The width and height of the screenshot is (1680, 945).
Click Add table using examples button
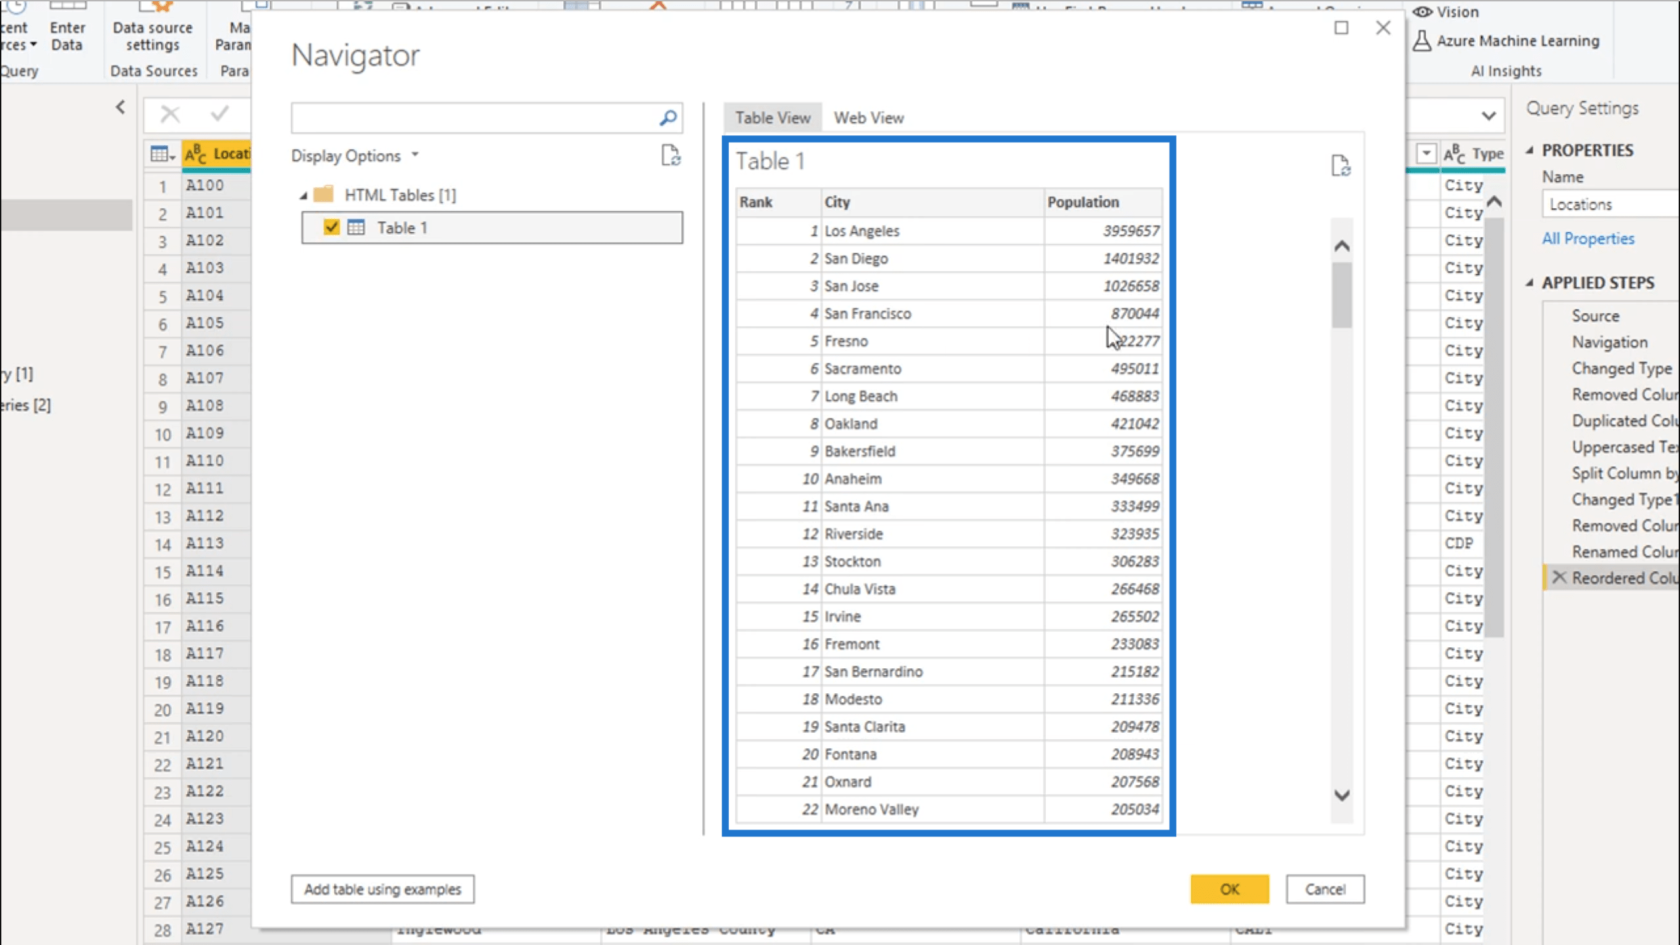pyautogui.click(x=383, y=889)
